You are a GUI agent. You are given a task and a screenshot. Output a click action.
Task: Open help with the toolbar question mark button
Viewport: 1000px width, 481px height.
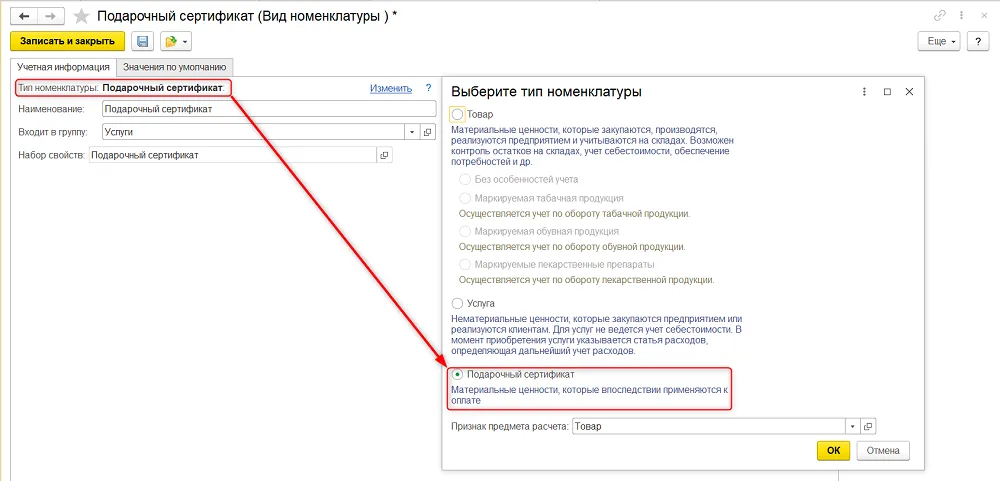tap(978, 41)
